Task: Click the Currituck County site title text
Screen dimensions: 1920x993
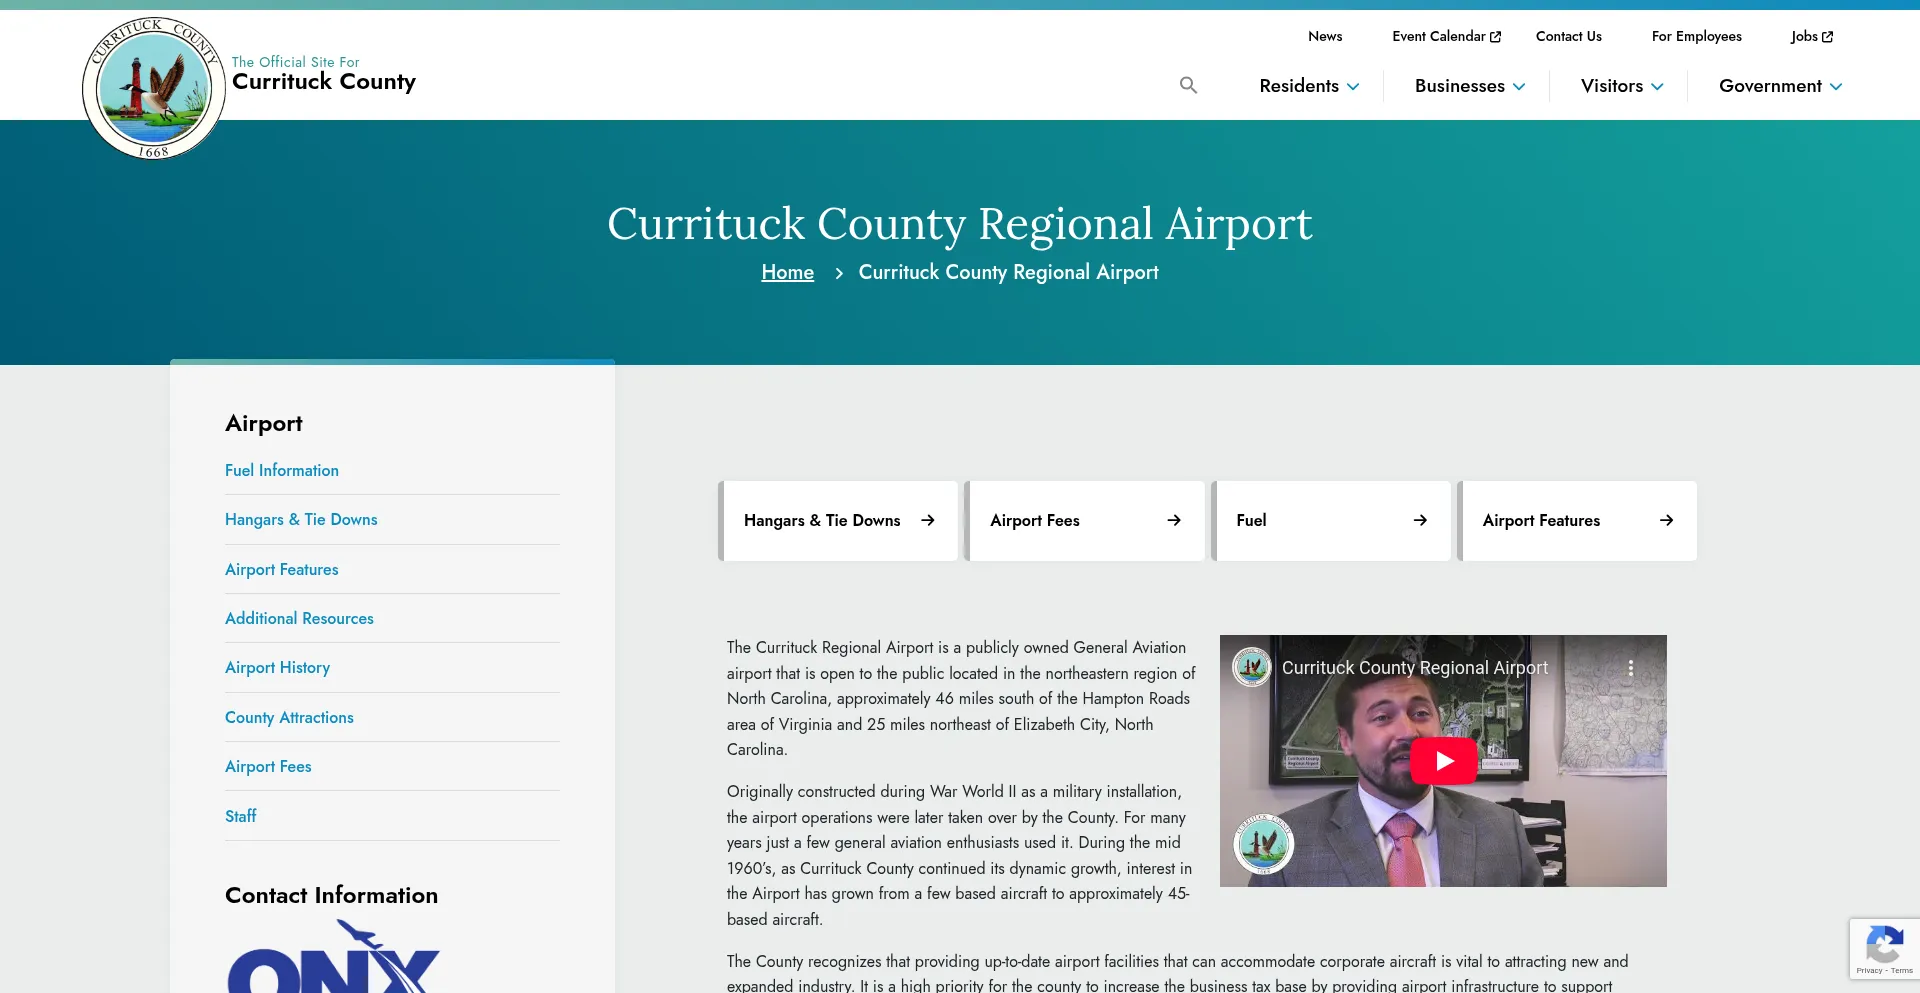Action: (324, 81)
